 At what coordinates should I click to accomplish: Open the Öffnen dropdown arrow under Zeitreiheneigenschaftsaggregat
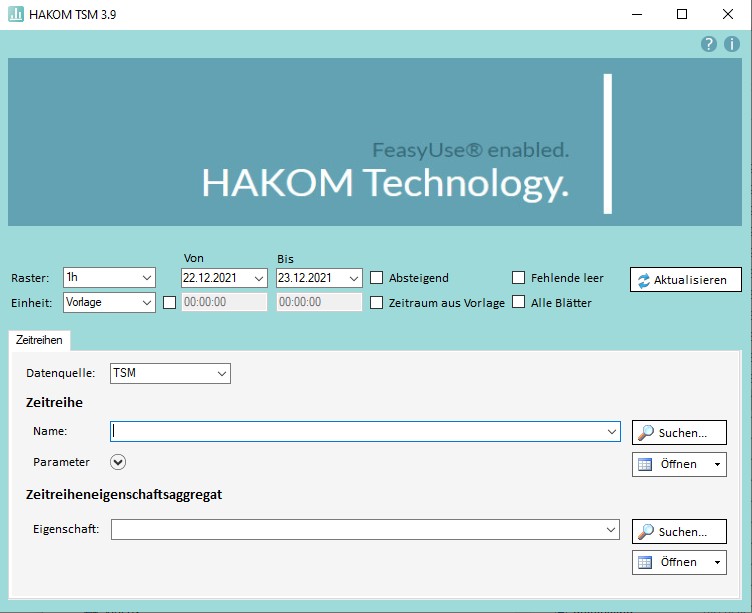(x=717, y=563)
